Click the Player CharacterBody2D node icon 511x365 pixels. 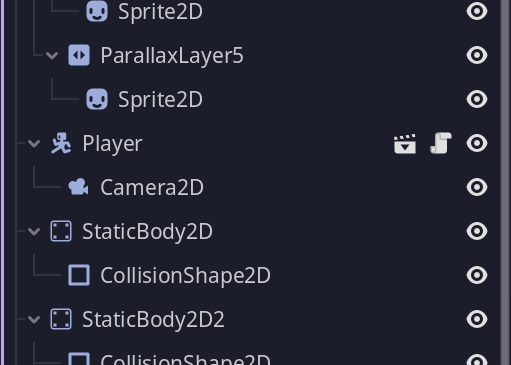point(61,143)
